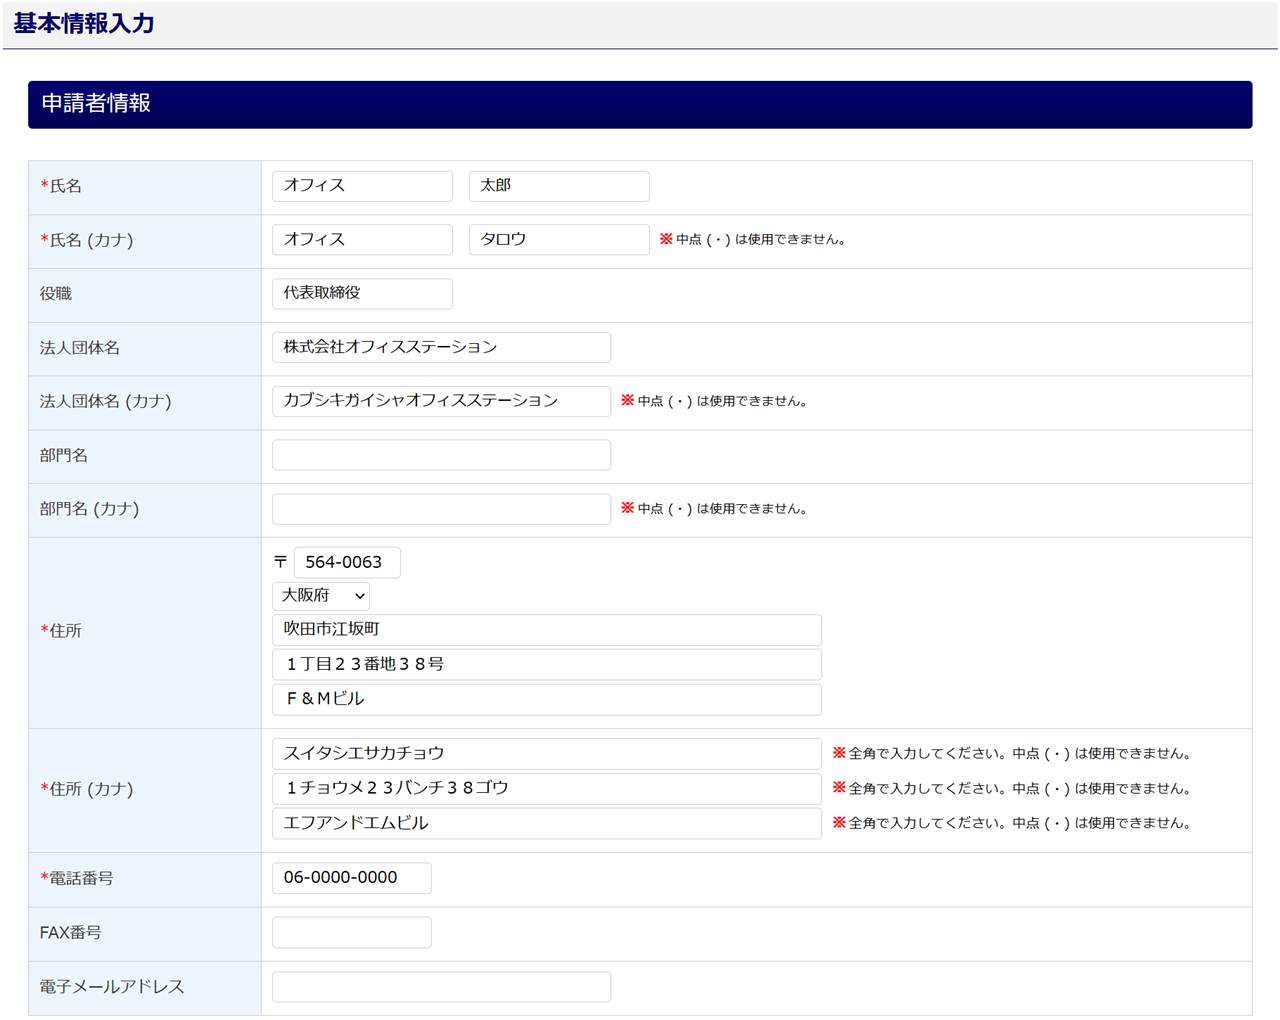Click the postal code field 564-0063
This screenshot has width=1280, height=1020.
click(x=346, y=563)
